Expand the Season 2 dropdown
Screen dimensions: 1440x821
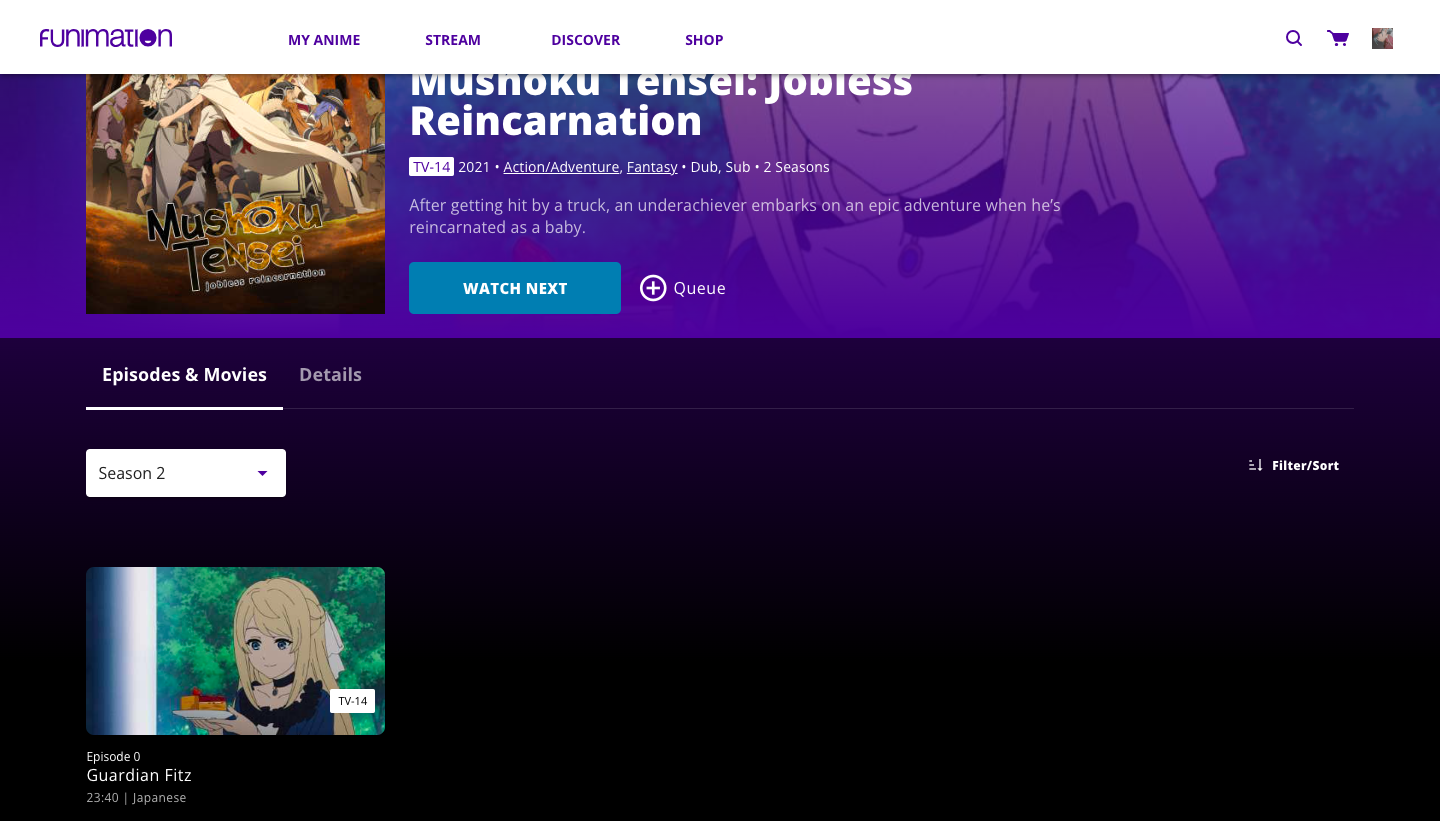(x=186, y=473)
